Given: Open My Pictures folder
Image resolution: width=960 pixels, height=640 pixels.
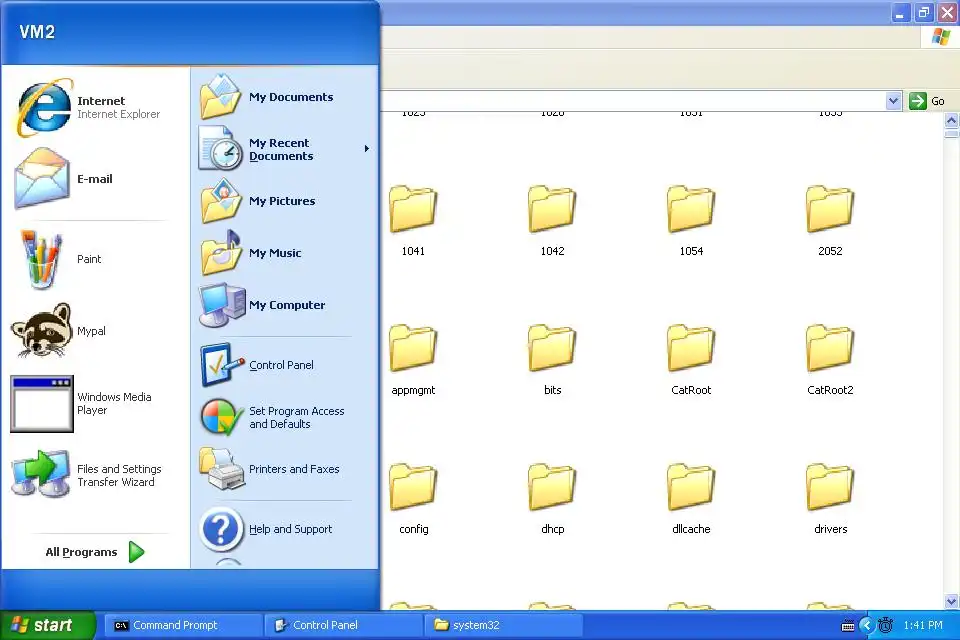Looking at the screenshot, I should point(283,201).
